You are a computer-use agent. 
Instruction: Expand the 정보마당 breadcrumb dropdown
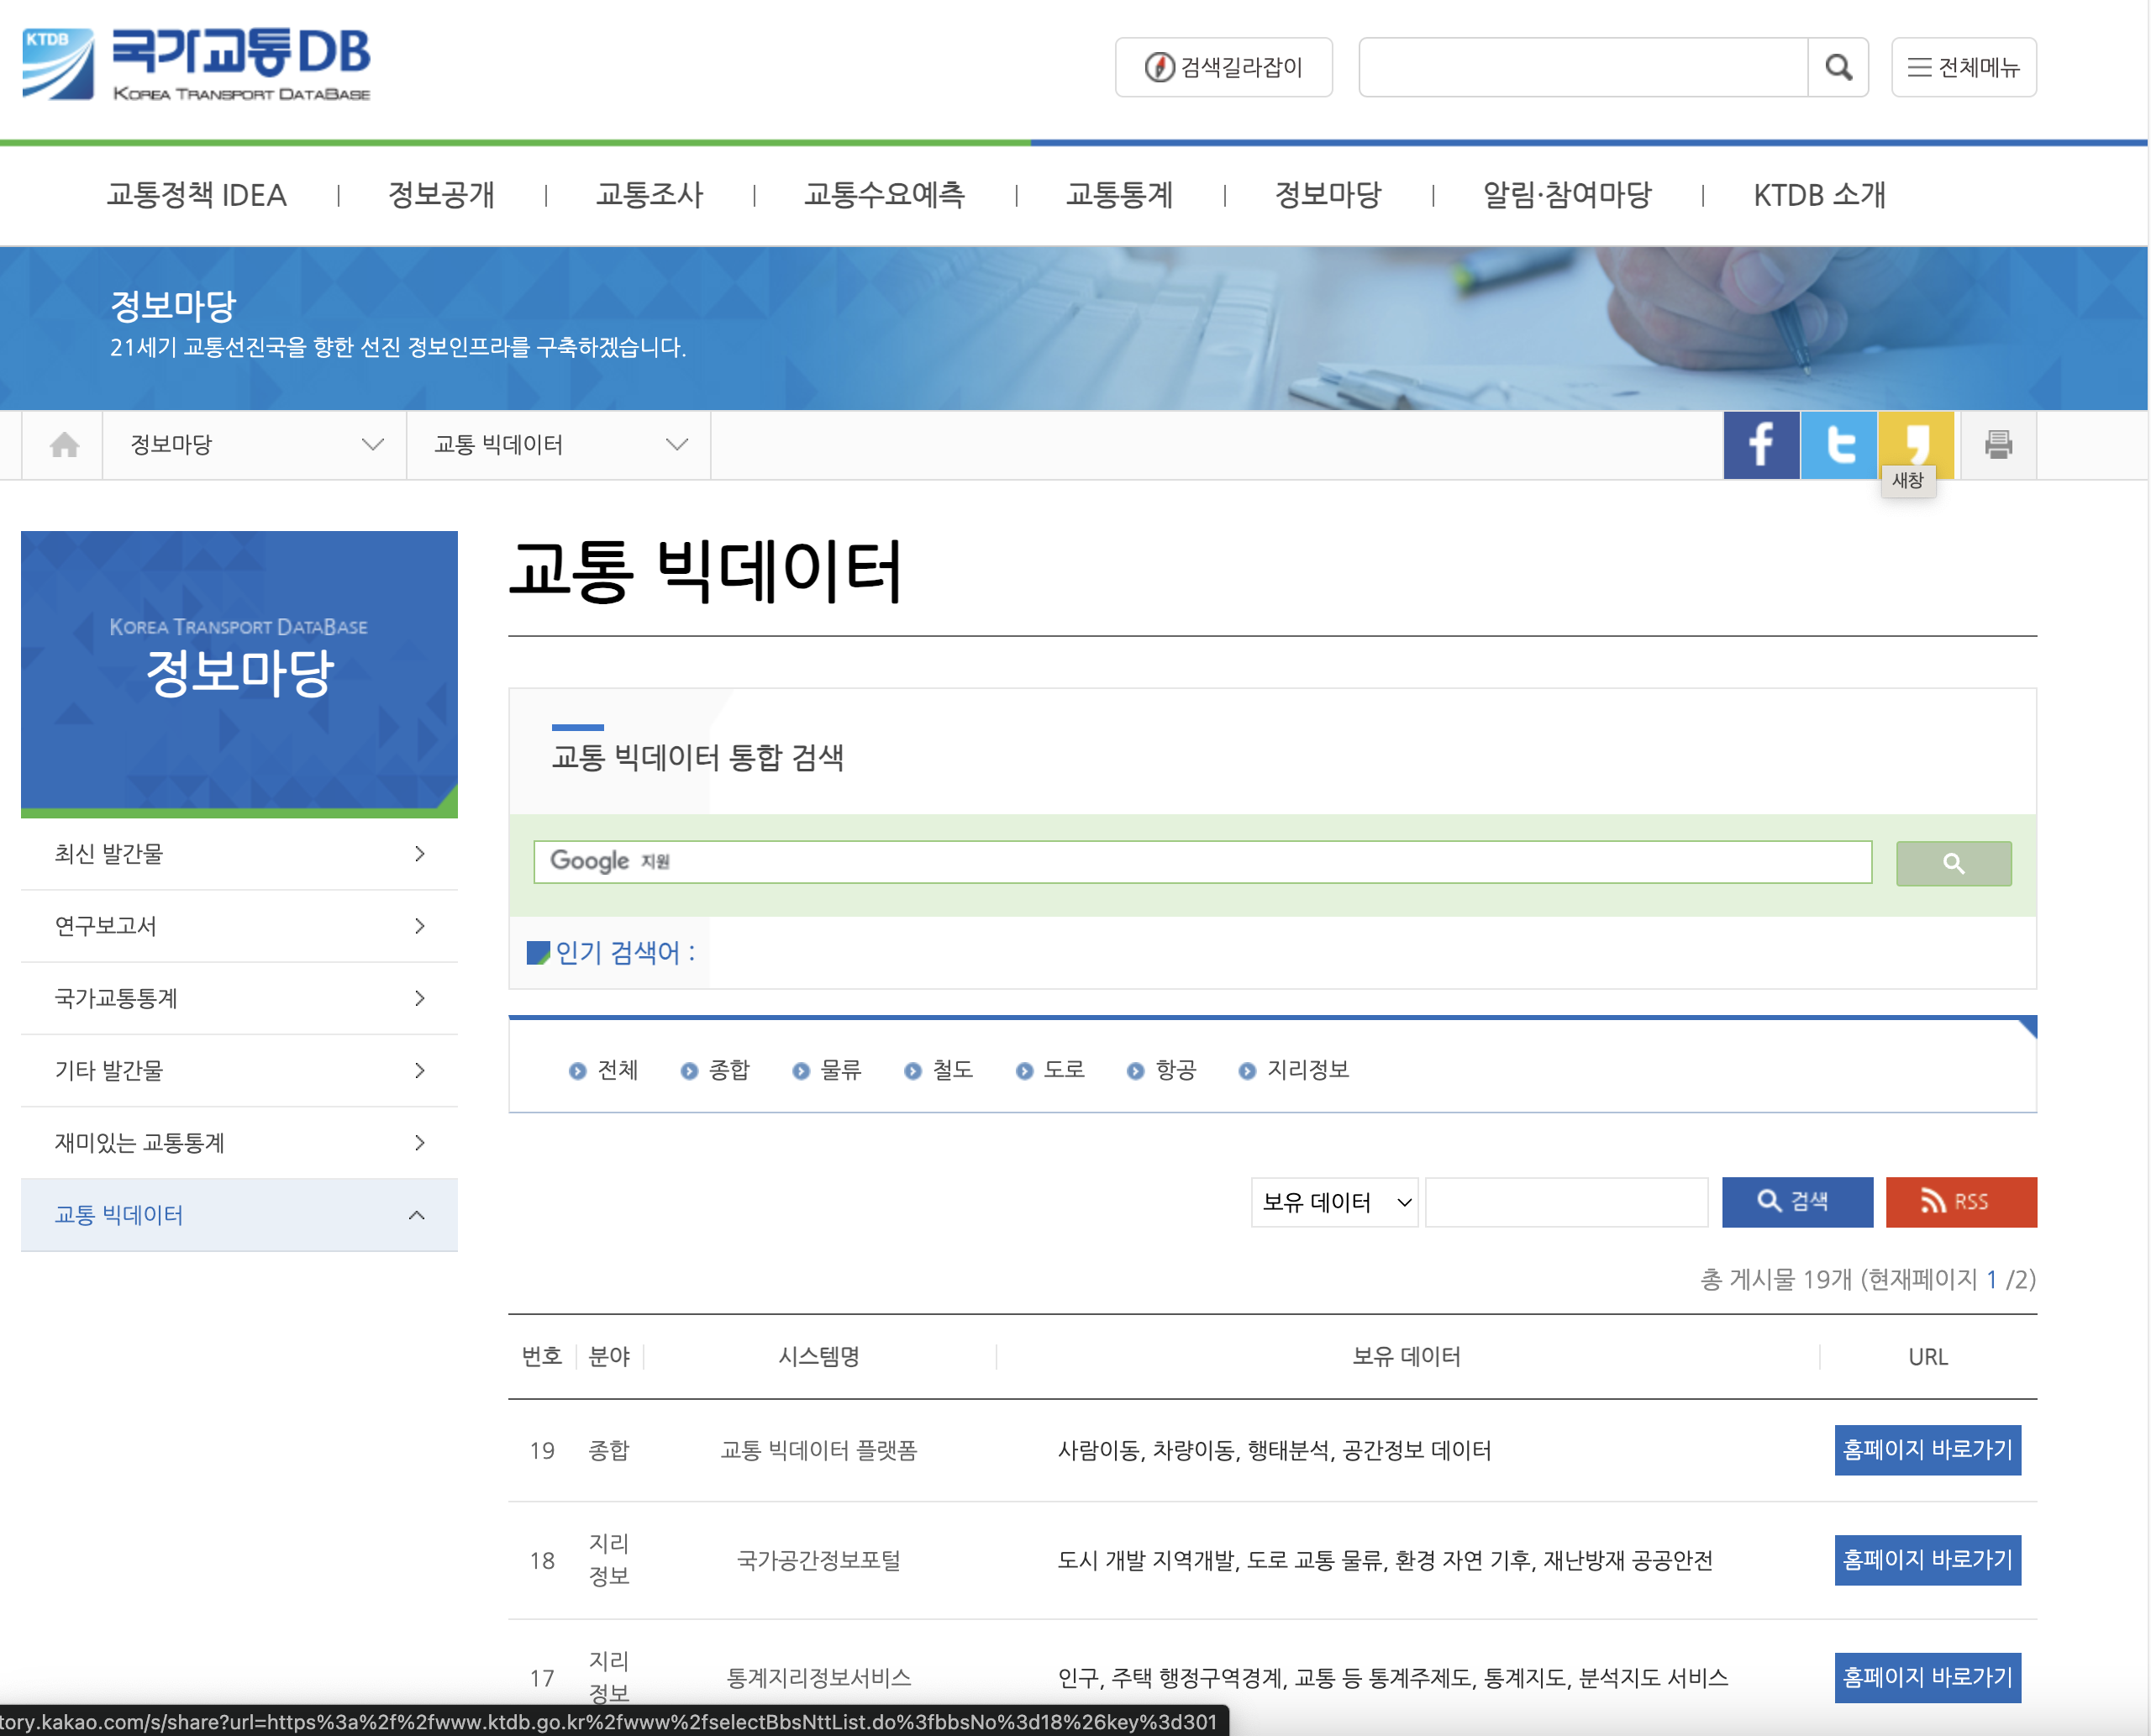tap(255, 445)
